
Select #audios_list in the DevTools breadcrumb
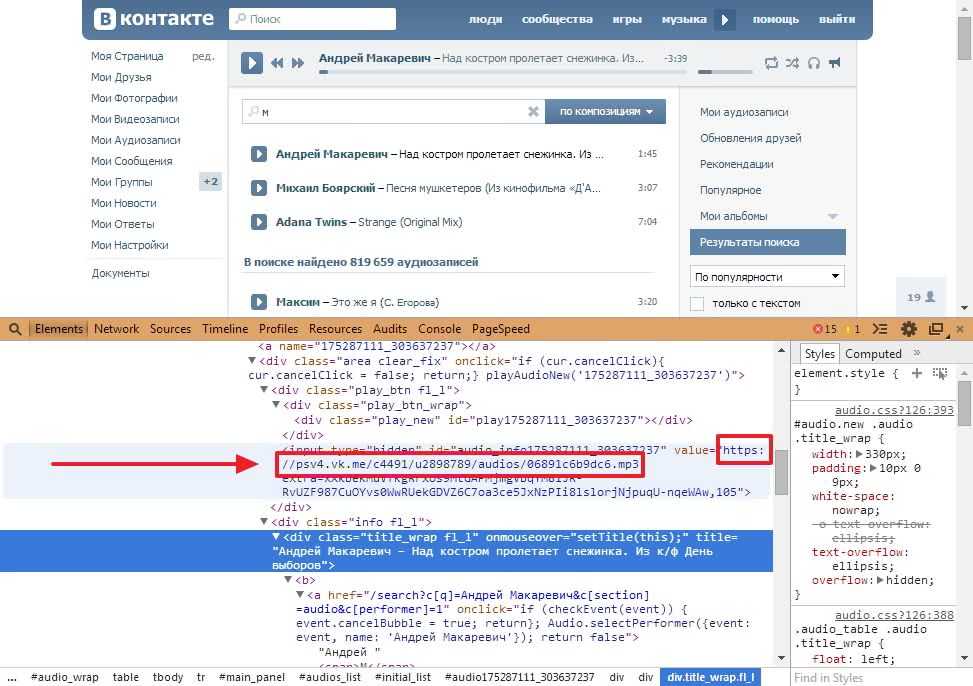330,677
